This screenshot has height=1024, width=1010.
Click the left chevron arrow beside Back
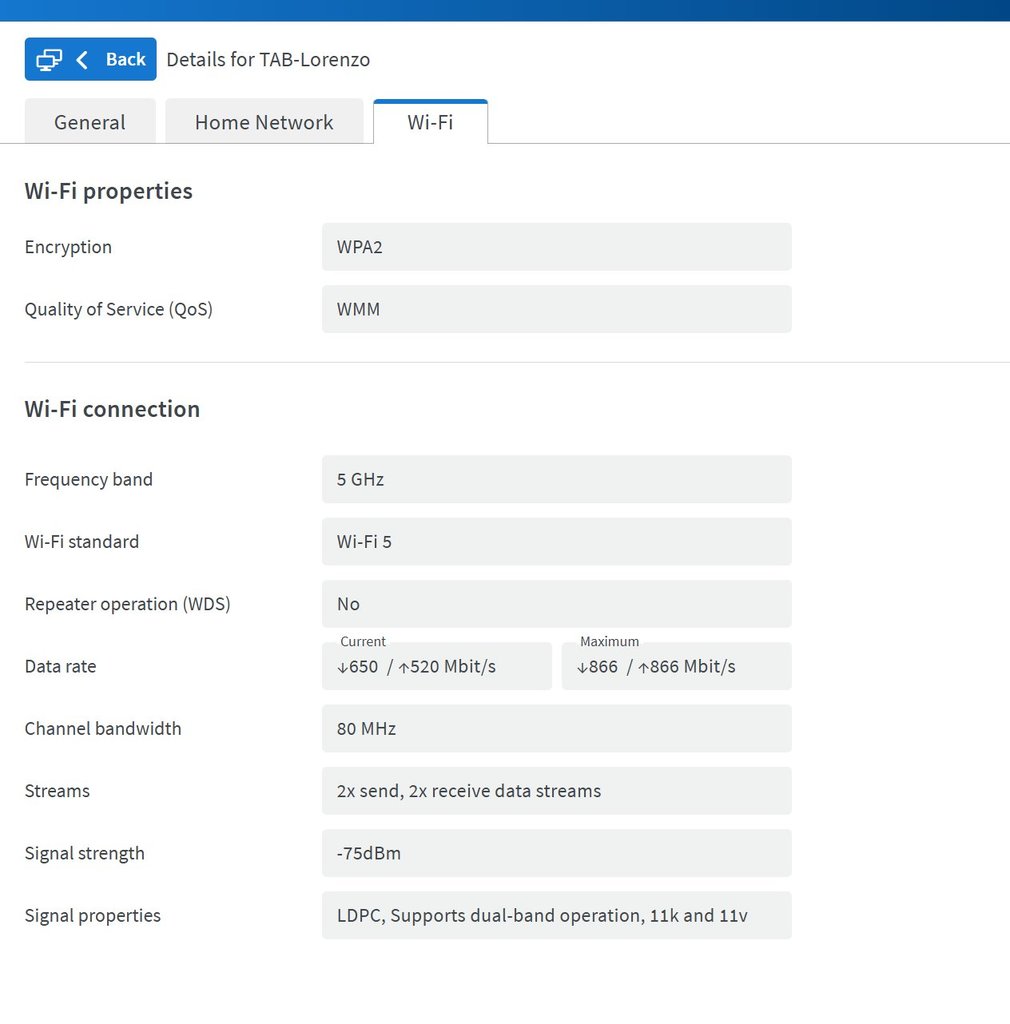click(x=82, y=59)
